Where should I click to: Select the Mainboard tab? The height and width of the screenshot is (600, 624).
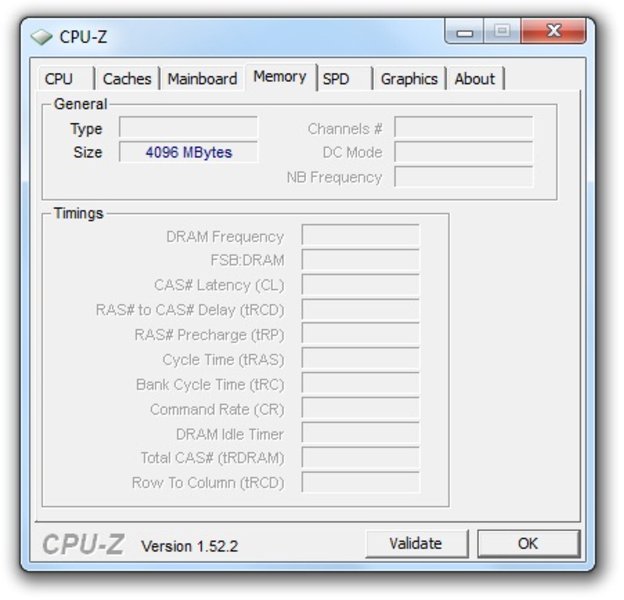203,79
